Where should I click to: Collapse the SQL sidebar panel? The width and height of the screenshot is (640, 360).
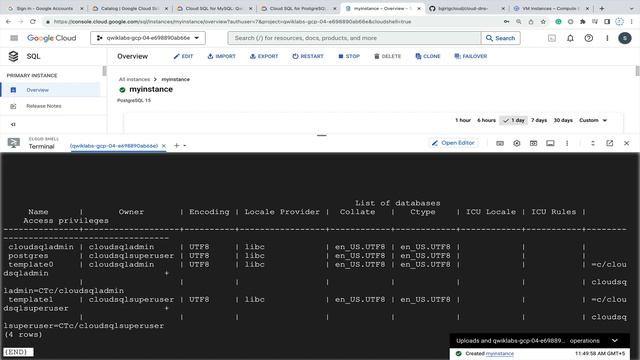(x=13, y=124)
